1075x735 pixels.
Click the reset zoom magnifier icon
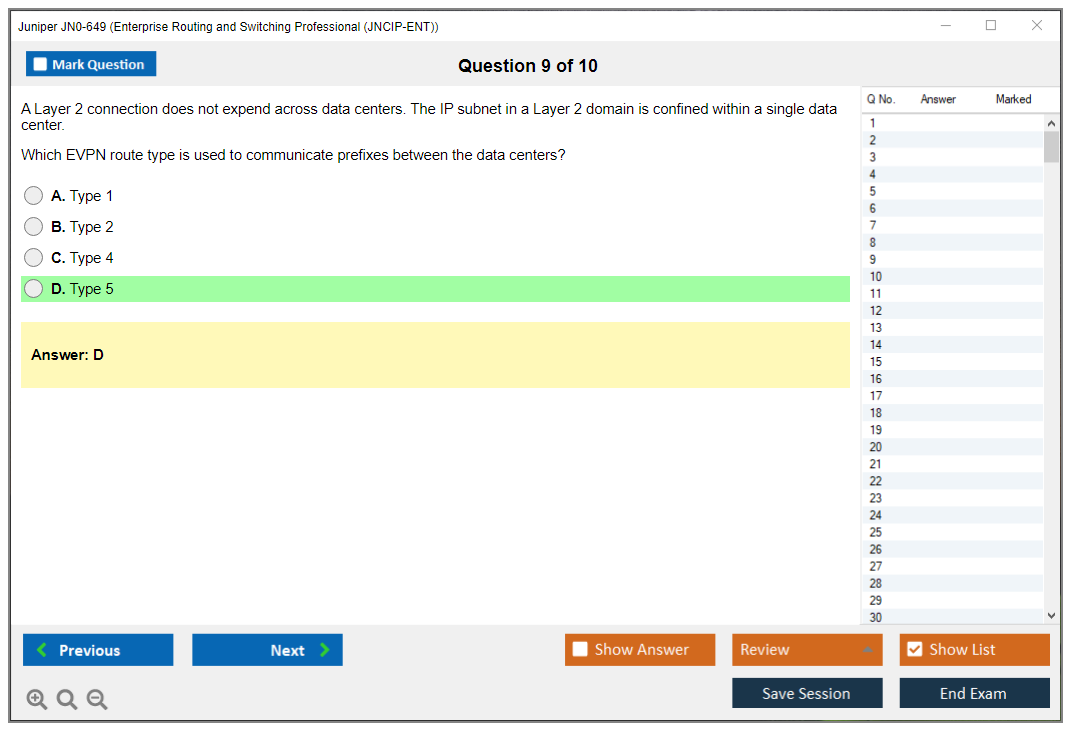pos(67,700)
